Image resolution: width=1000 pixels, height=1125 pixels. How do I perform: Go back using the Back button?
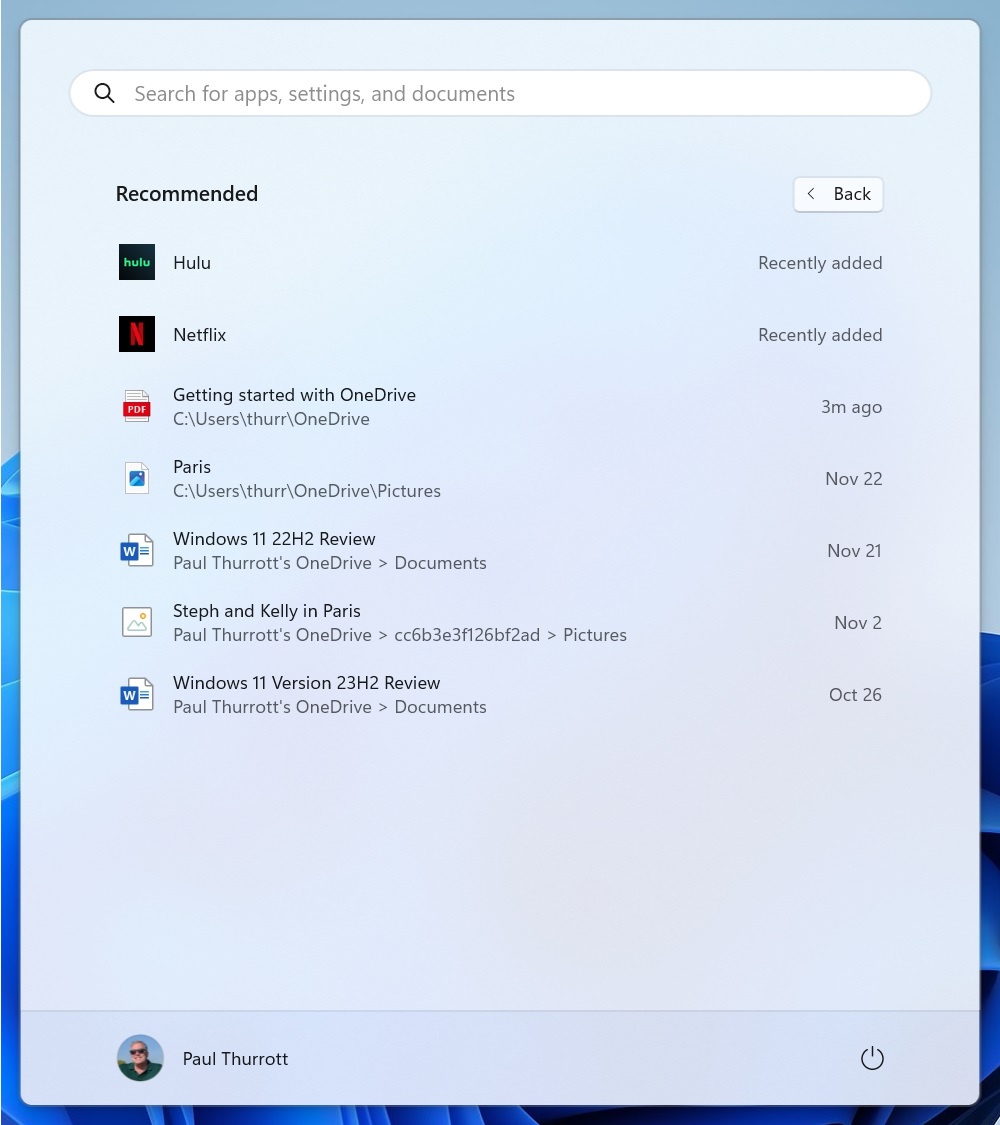838,194
